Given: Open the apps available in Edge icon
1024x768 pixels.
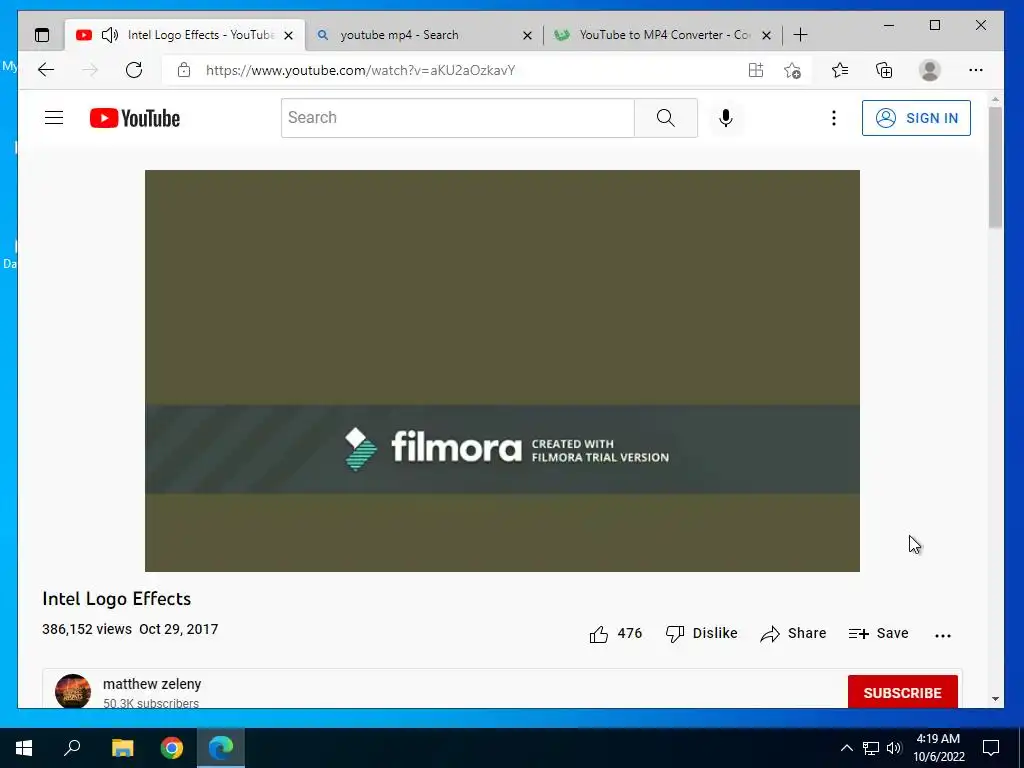Looking at the screenshot, I should [x=756, y=70].
